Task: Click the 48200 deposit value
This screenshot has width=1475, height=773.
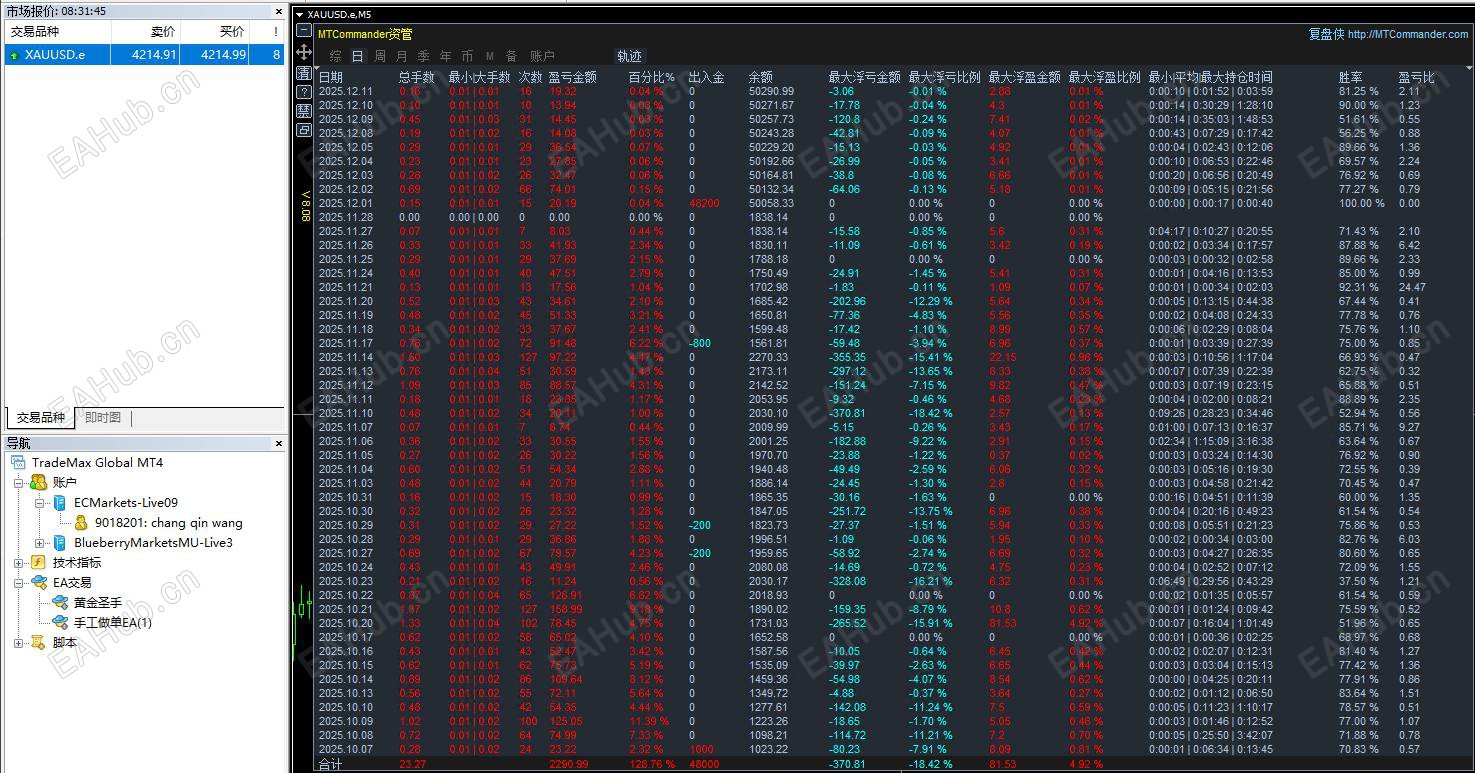Action: 704,203
